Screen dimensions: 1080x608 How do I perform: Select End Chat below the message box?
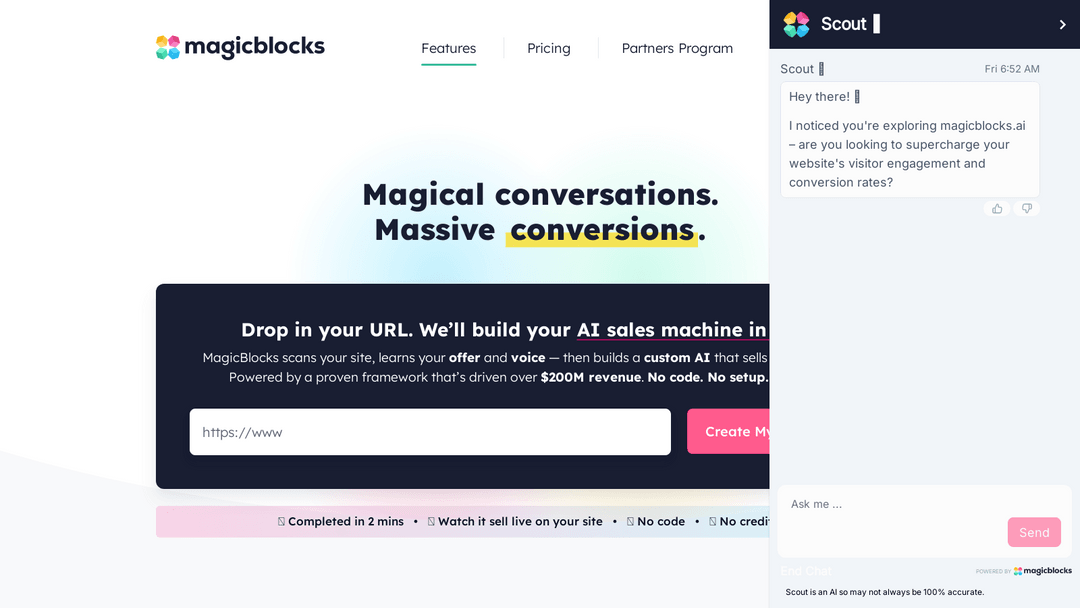click(806, 570)
